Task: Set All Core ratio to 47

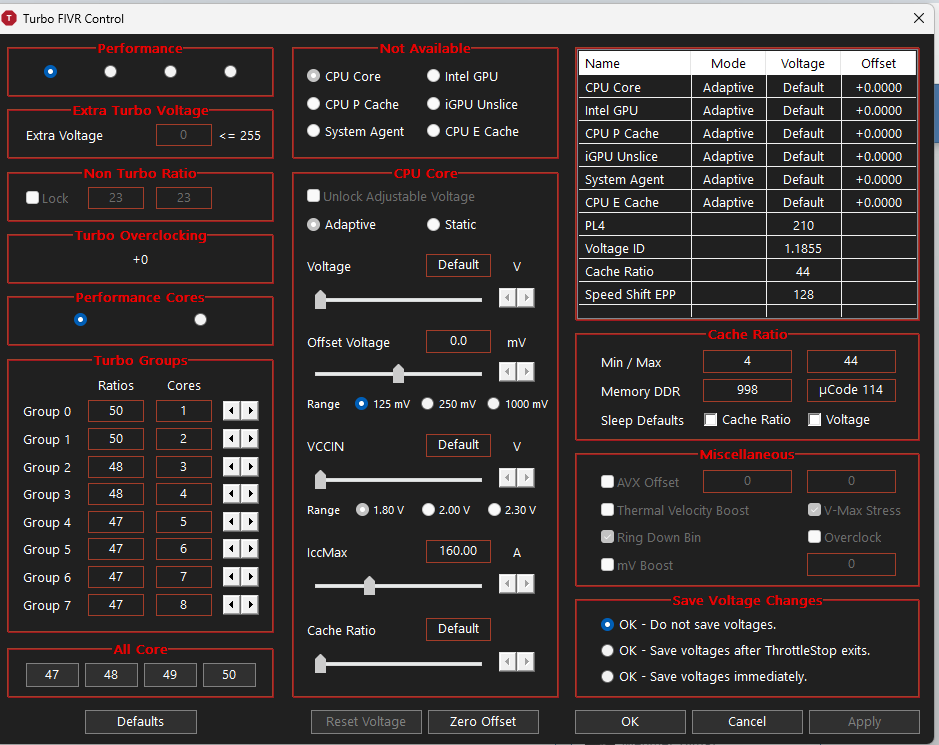Action: [52, 675]
